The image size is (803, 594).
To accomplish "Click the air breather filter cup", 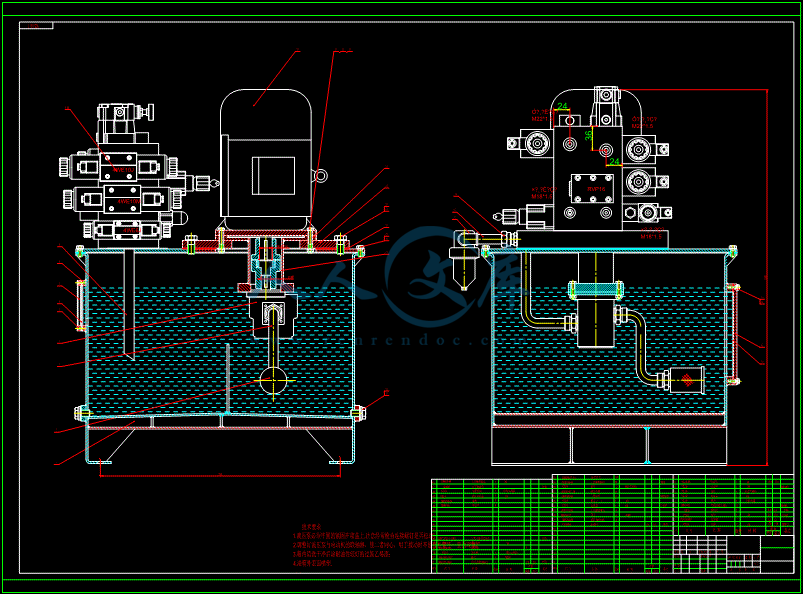I will (x=463, y=266).
